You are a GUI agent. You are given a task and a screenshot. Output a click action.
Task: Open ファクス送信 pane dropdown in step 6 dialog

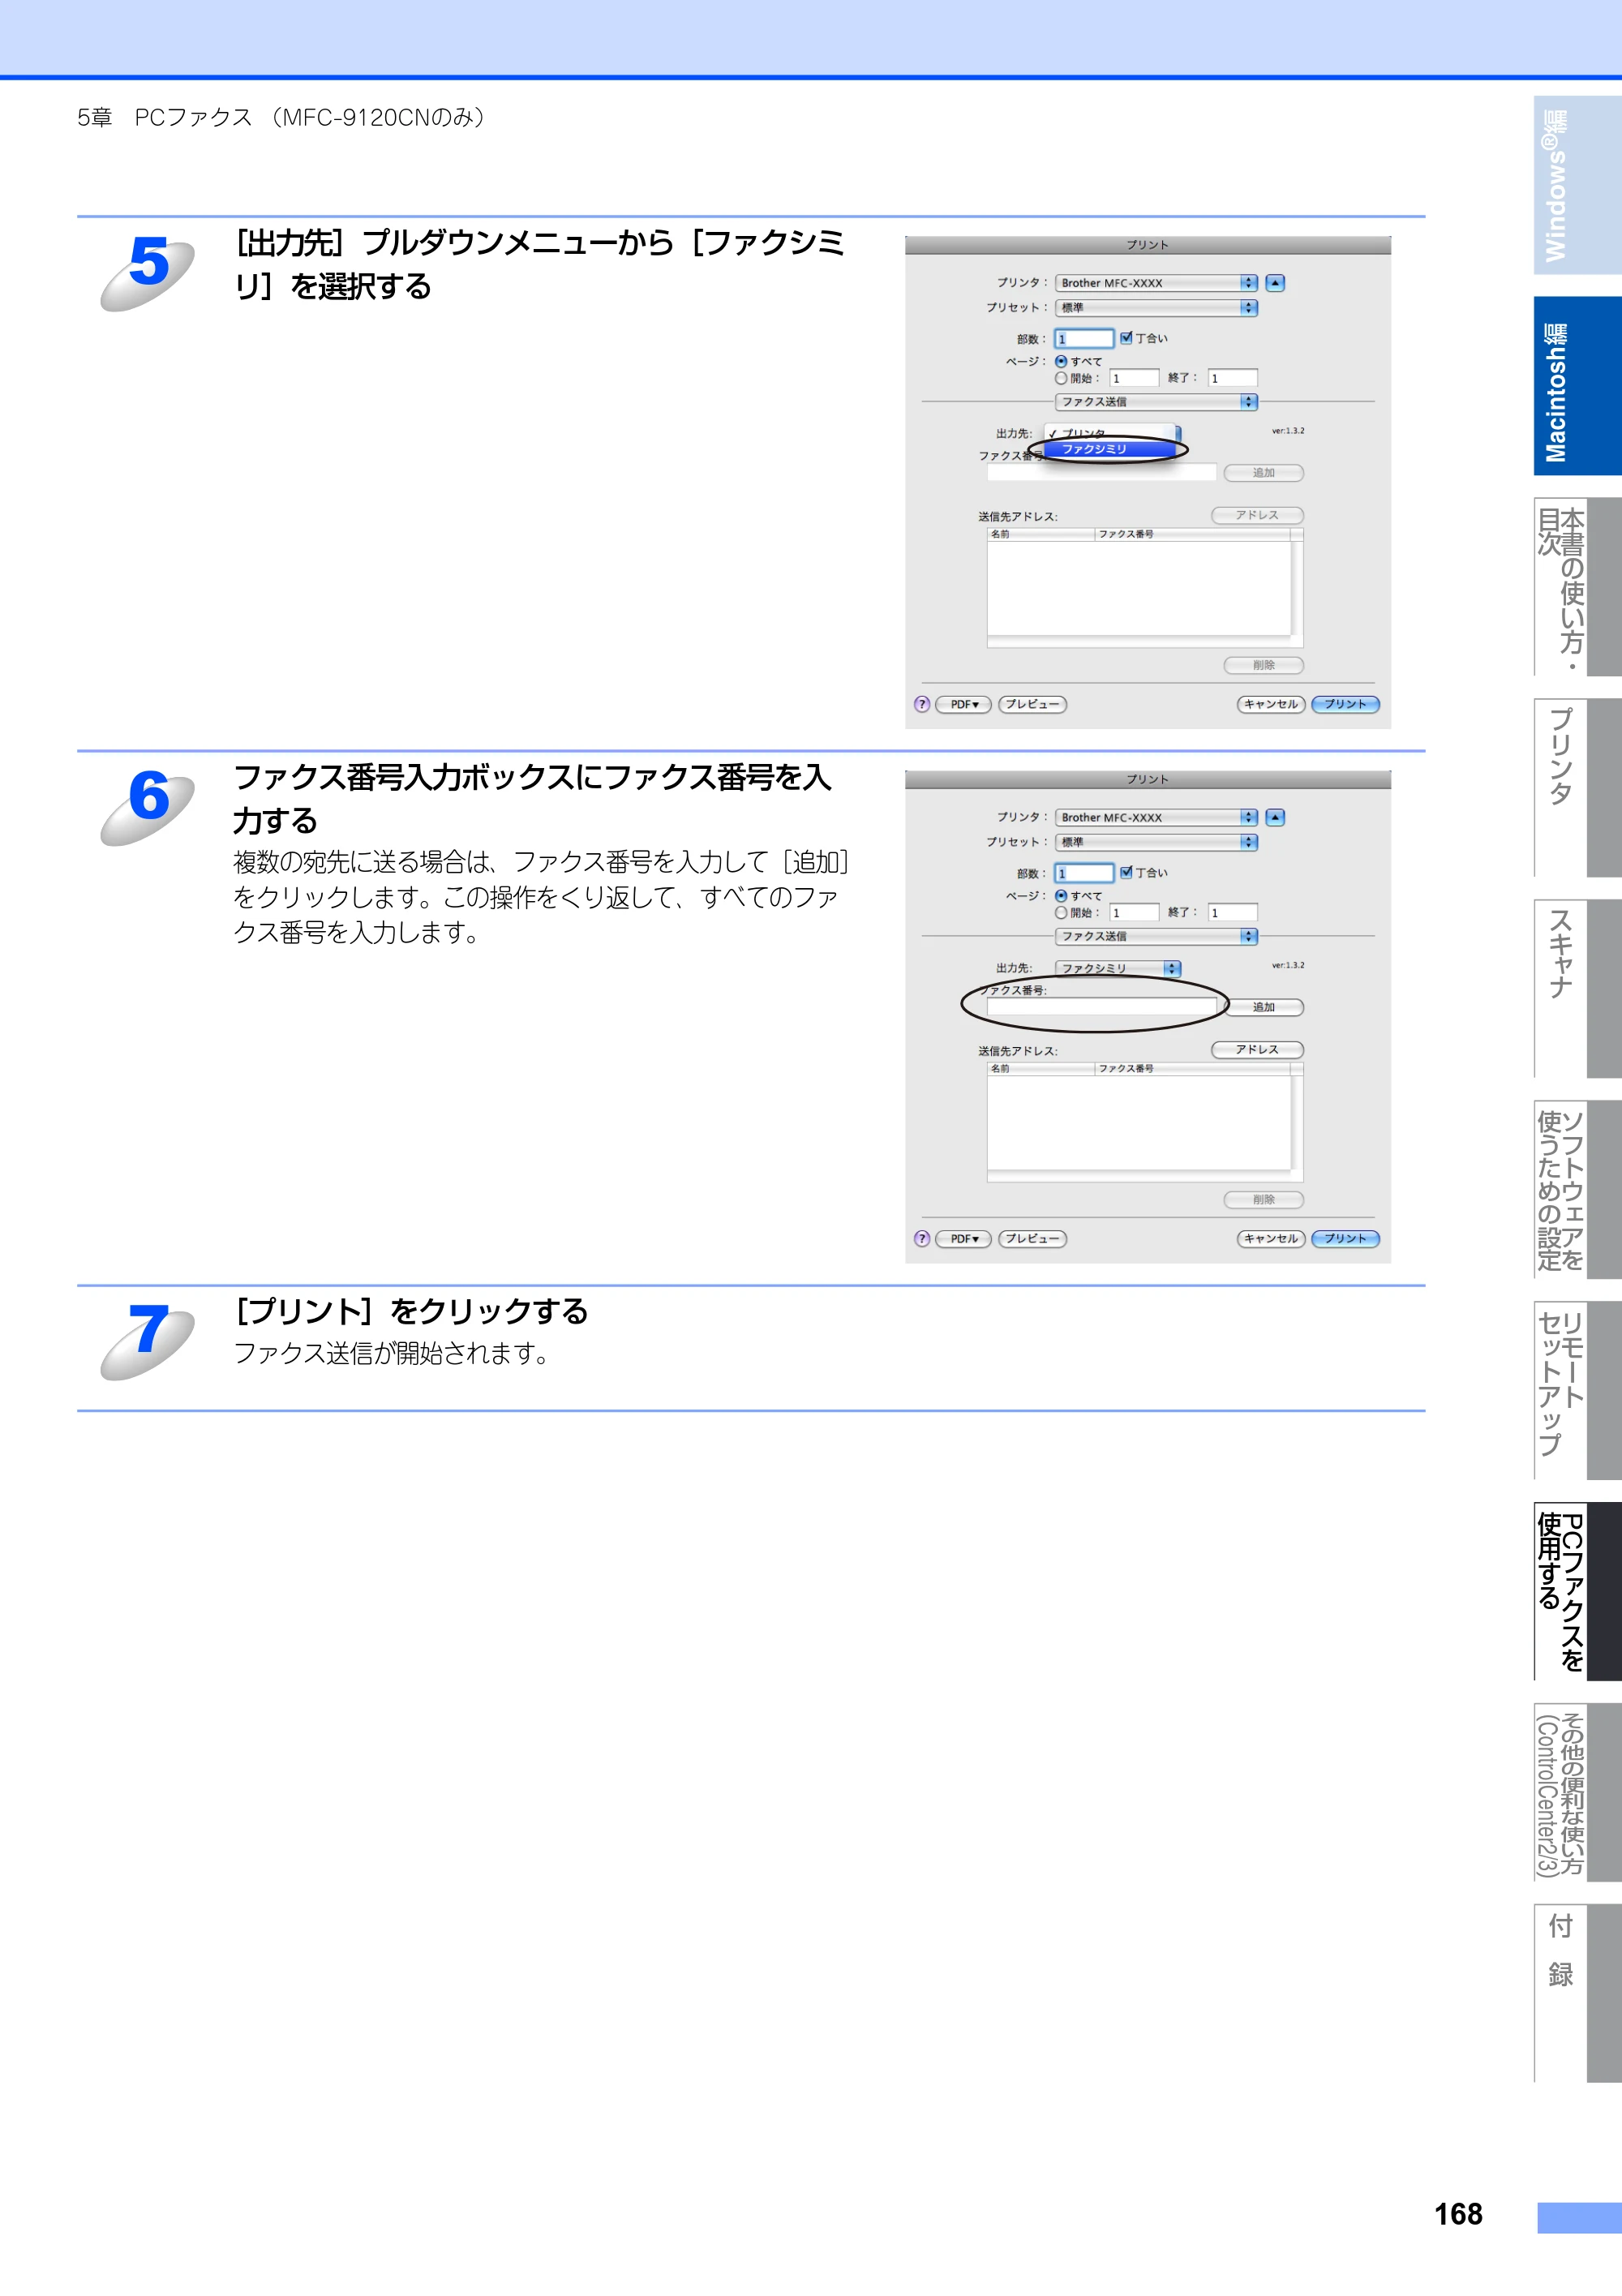pyautogui.click(x=1156, y=936)
